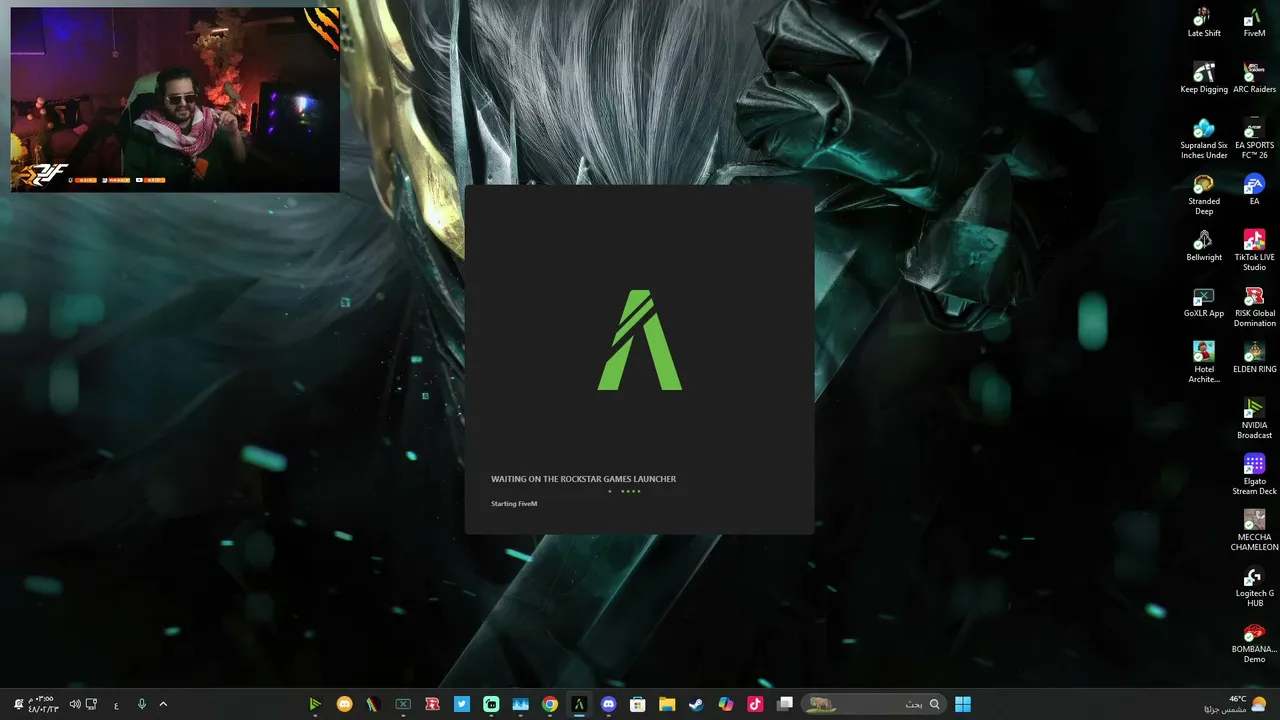Image resolution: width=1280 pixels, height=720 pixels.
Task: Select the Hotel Architect desktop icon
Action: pos(1204,363)
